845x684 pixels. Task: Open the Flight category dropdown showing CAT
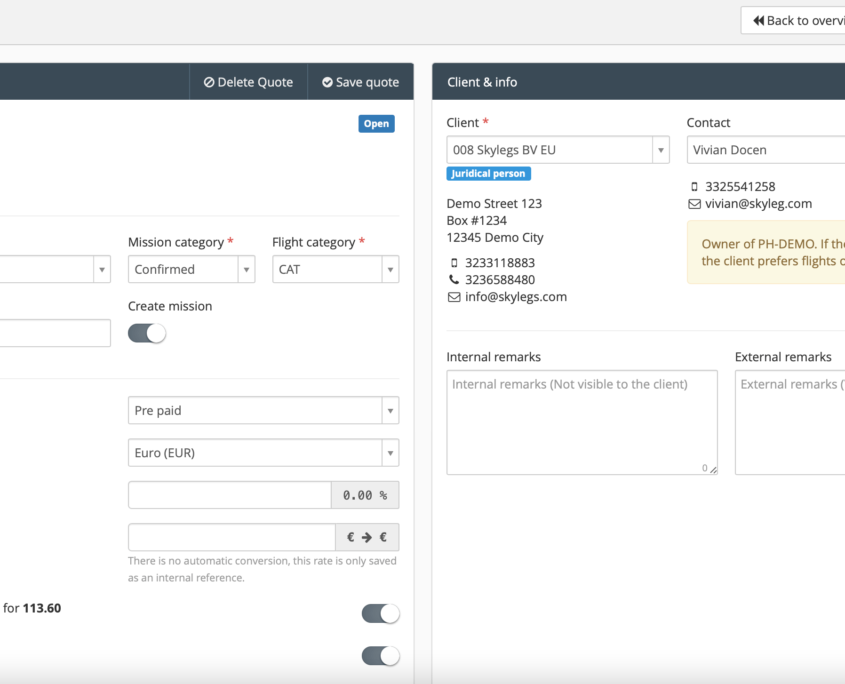click(335, 269)
